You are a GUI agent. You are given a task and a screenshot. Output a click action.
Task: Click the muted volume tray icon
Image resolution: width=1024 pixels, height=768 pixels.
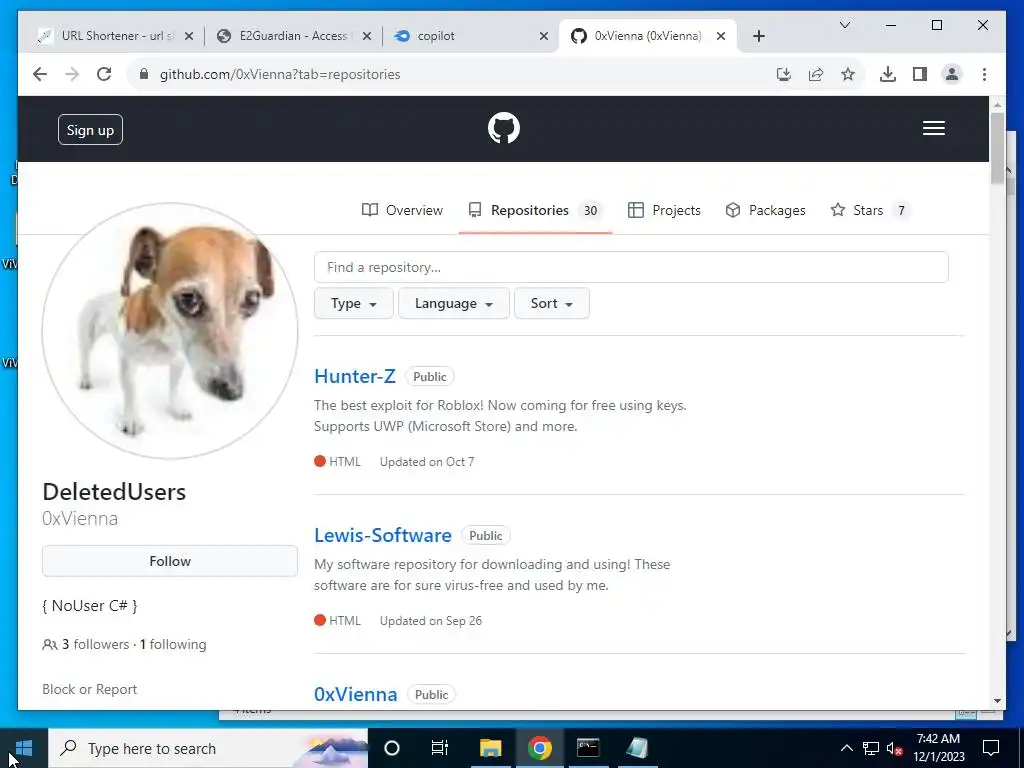pos(894,748)
